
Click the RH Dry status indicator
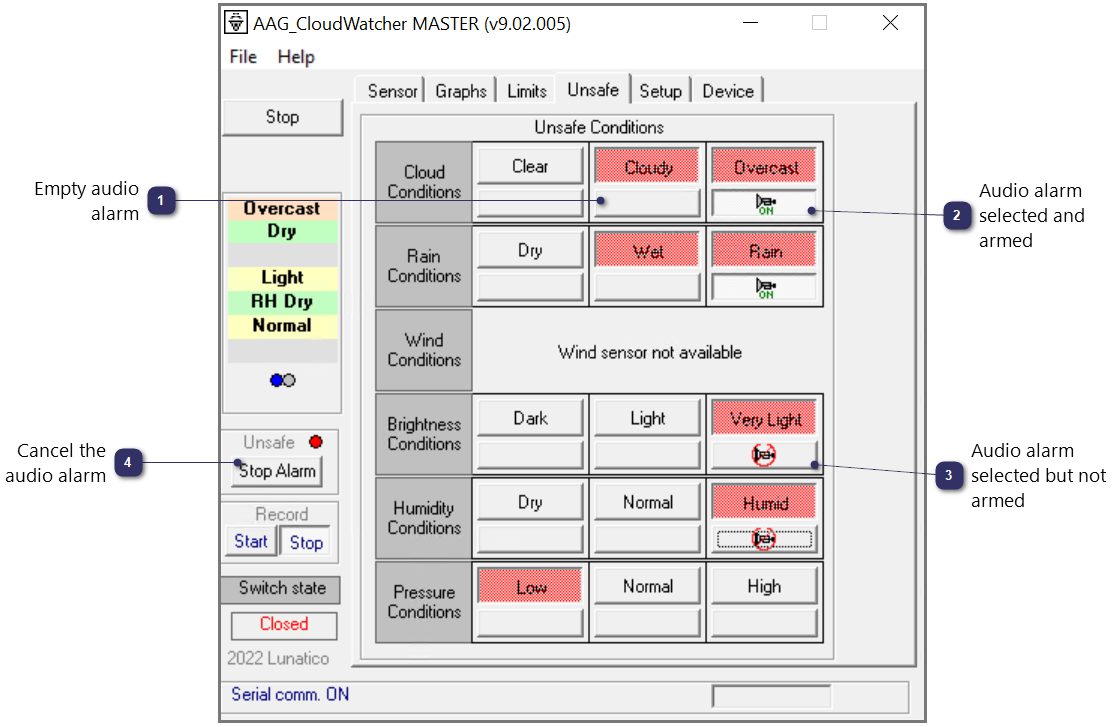pos(282,302)
